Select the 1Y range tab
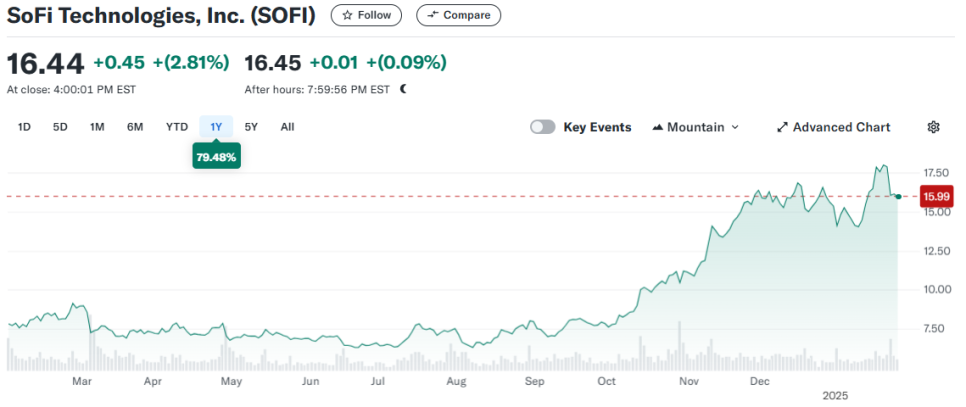Image resolution: width=966 pixels, height=407 pixels. (x=216, y=127)
